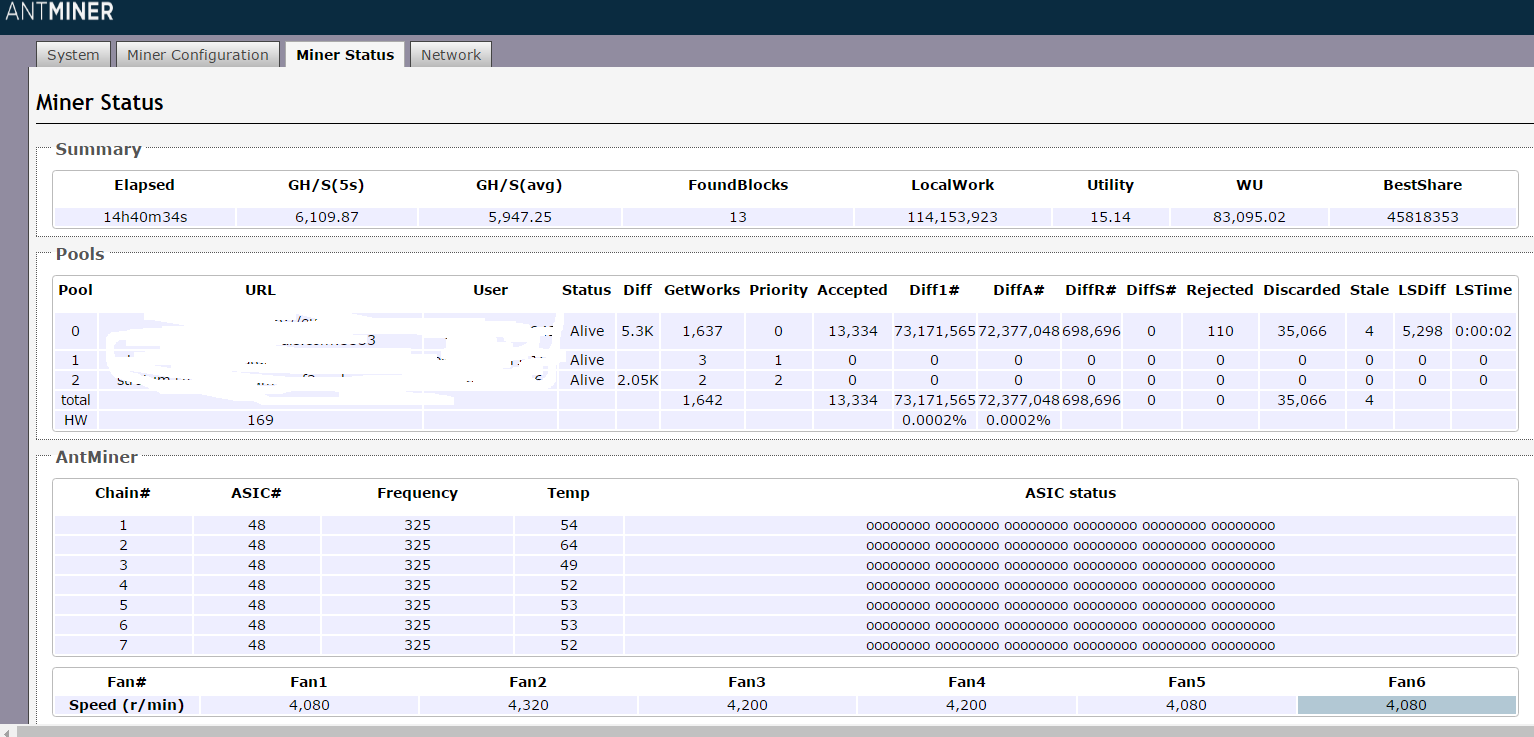
Task: Select the Miner Status tab
Action: (345, 55)
